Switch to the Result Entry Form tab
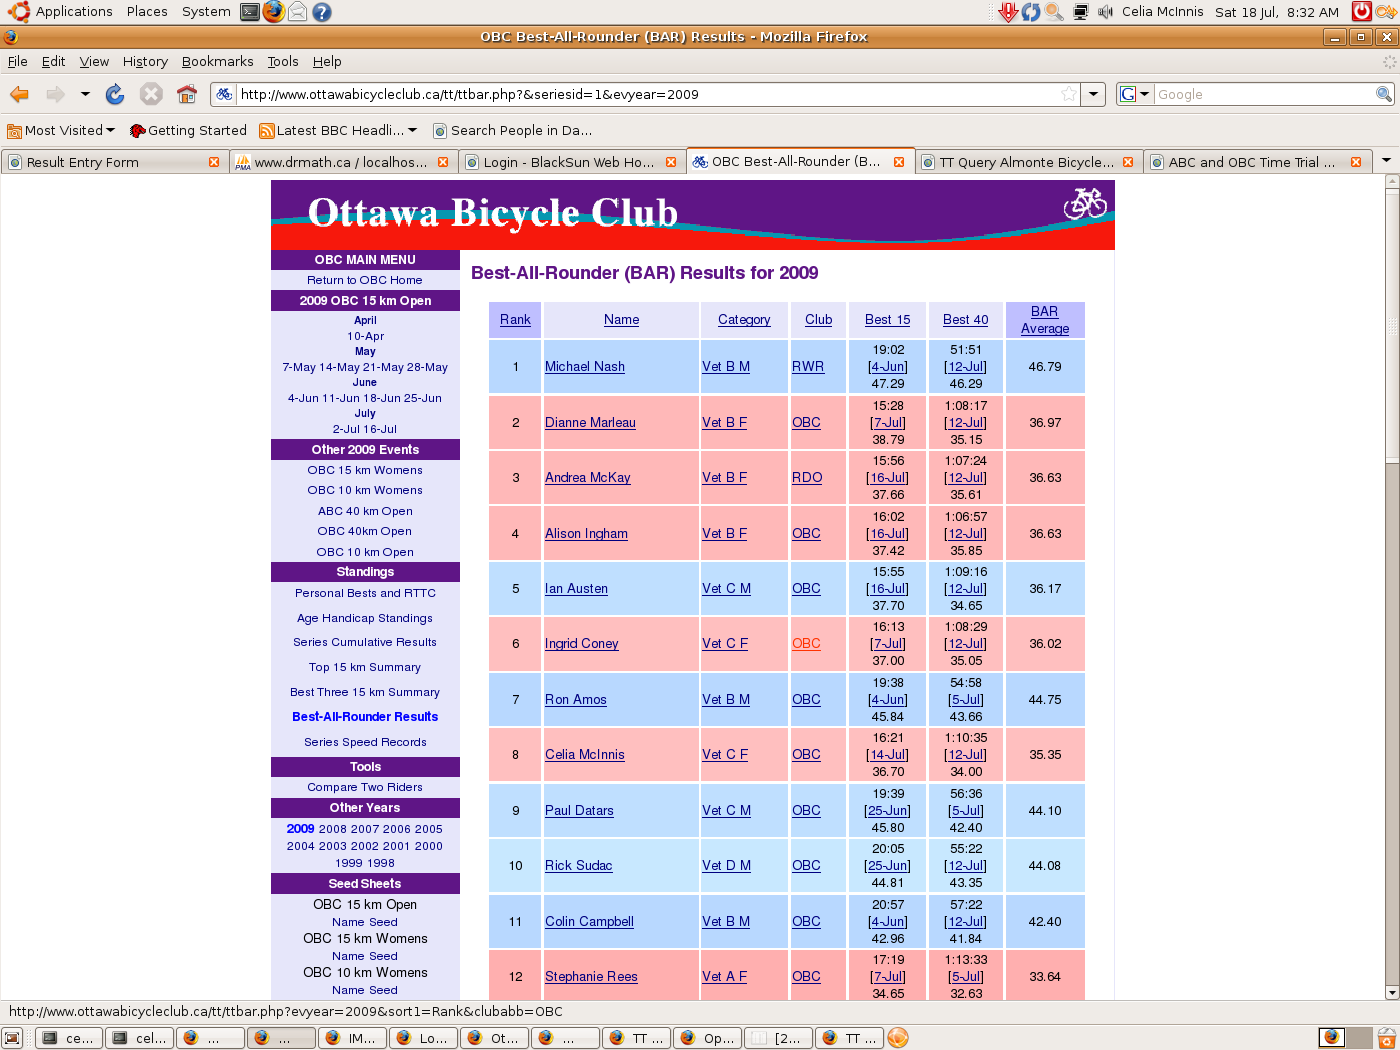This screenshot has height=1050, width=1400. tap(110, 162)
